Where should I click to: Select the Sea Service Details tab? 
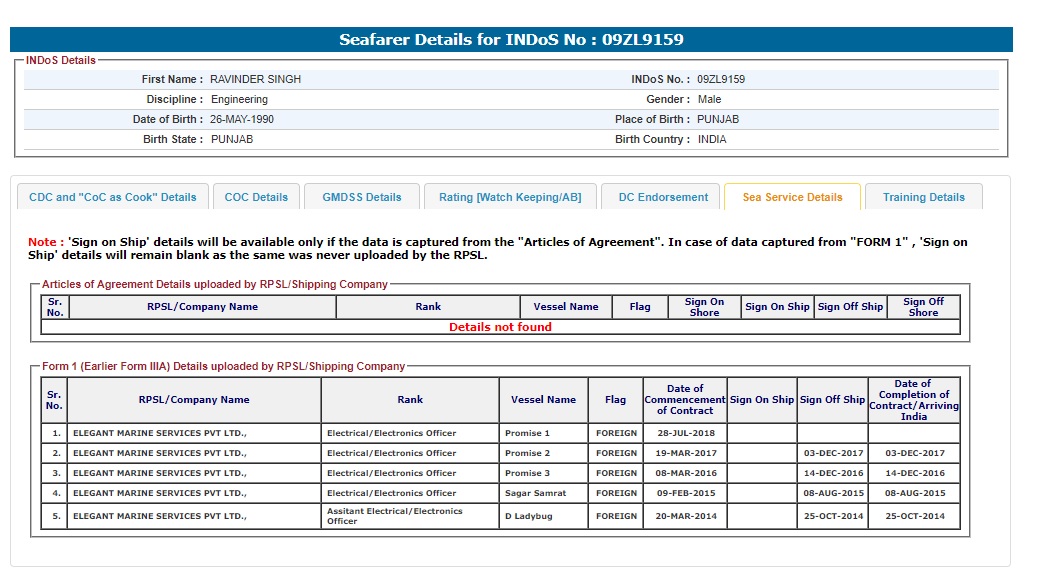[792, 197]
